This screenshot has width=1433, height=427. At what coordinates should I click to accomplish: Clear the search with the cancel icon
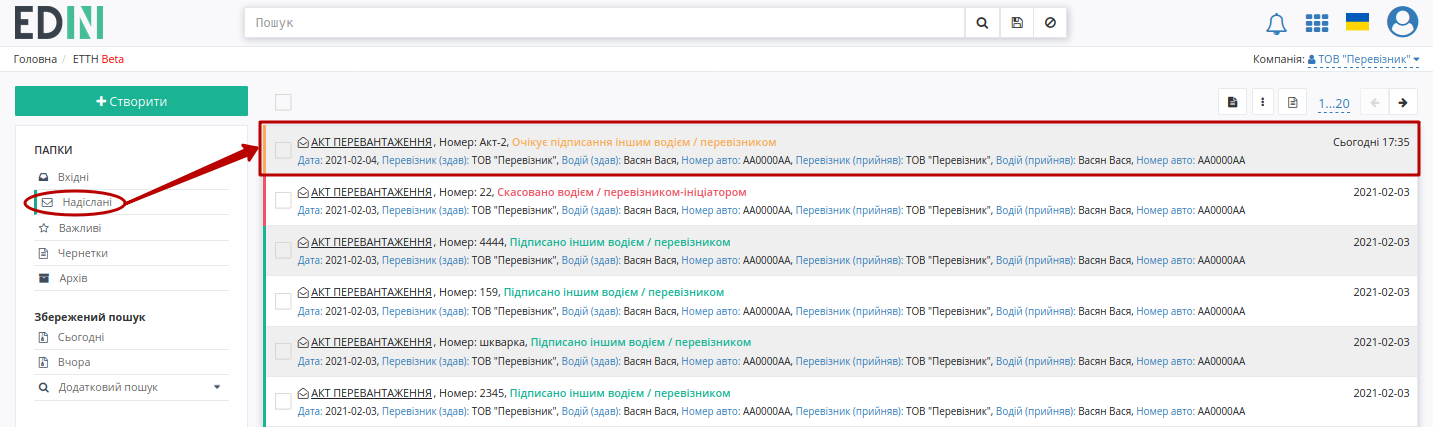pos(1050,22)
